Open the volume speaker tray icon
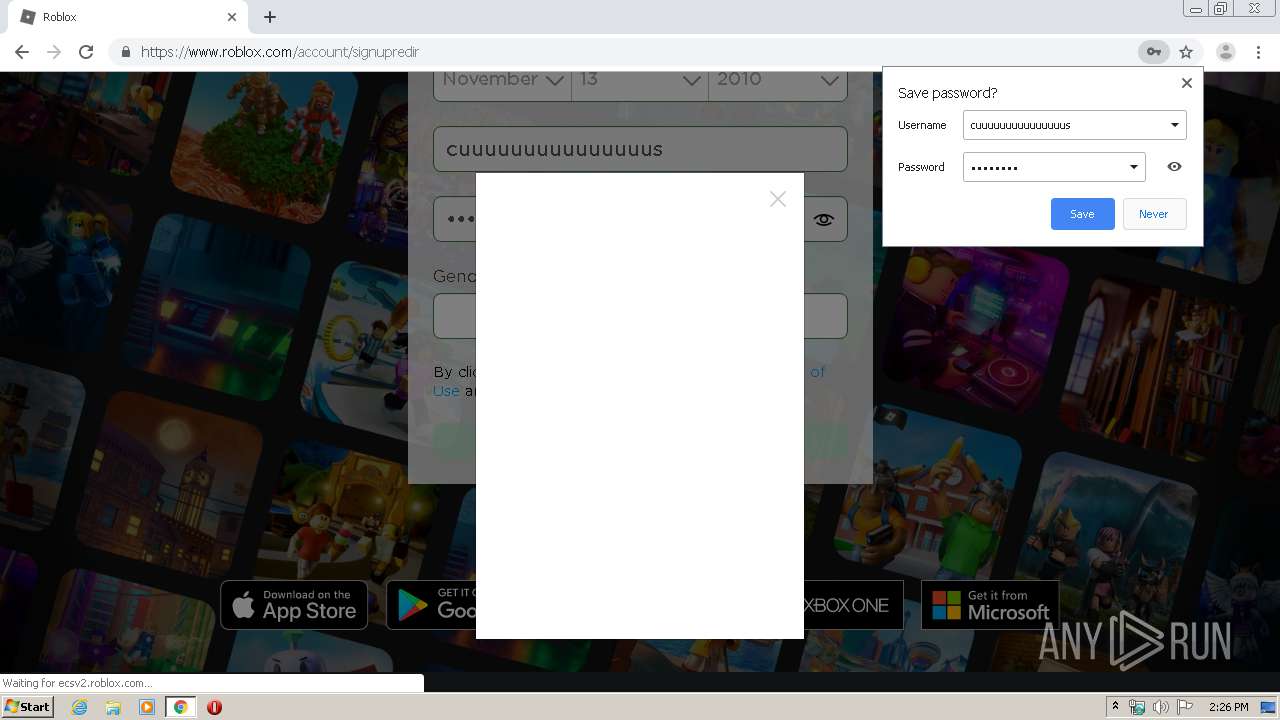1280x720 pixels. tap(1161, 707)
